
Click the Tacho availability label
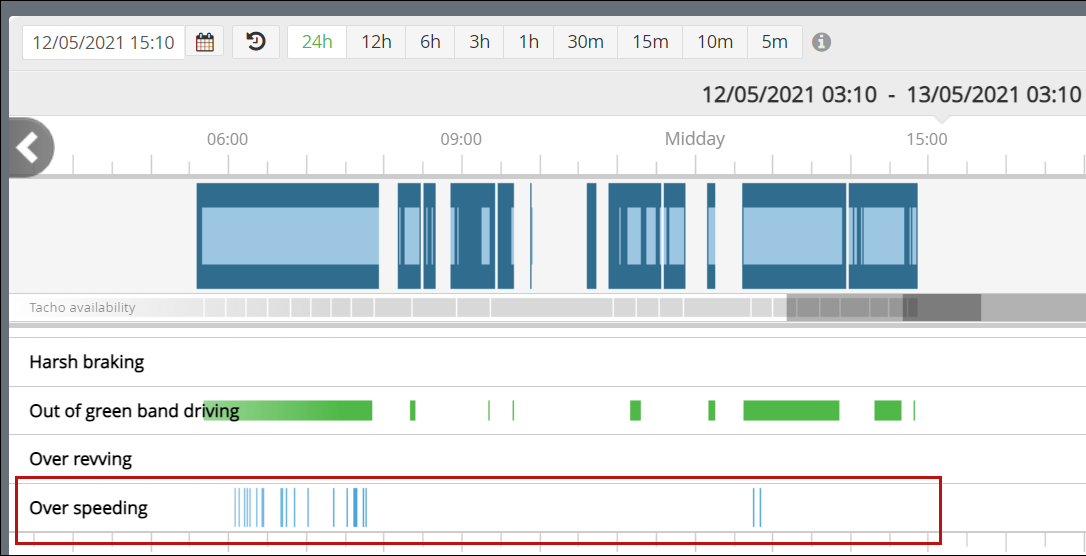(x=82, y=307)
